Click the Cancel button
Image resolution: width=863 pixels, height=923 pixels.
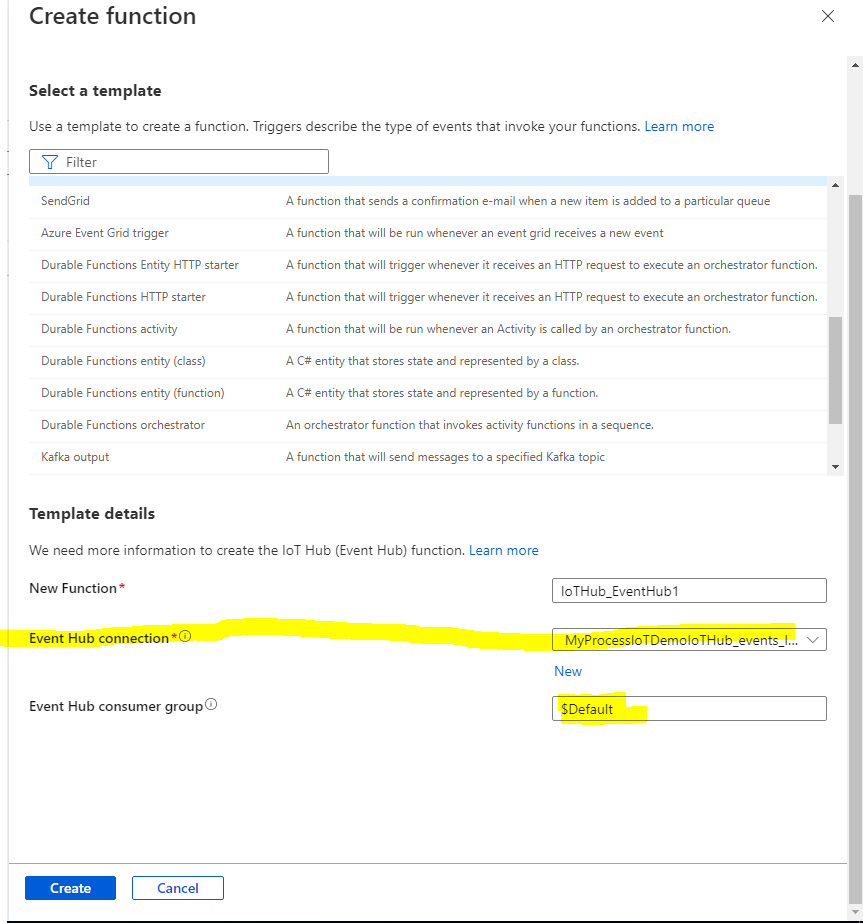(177, 887)
